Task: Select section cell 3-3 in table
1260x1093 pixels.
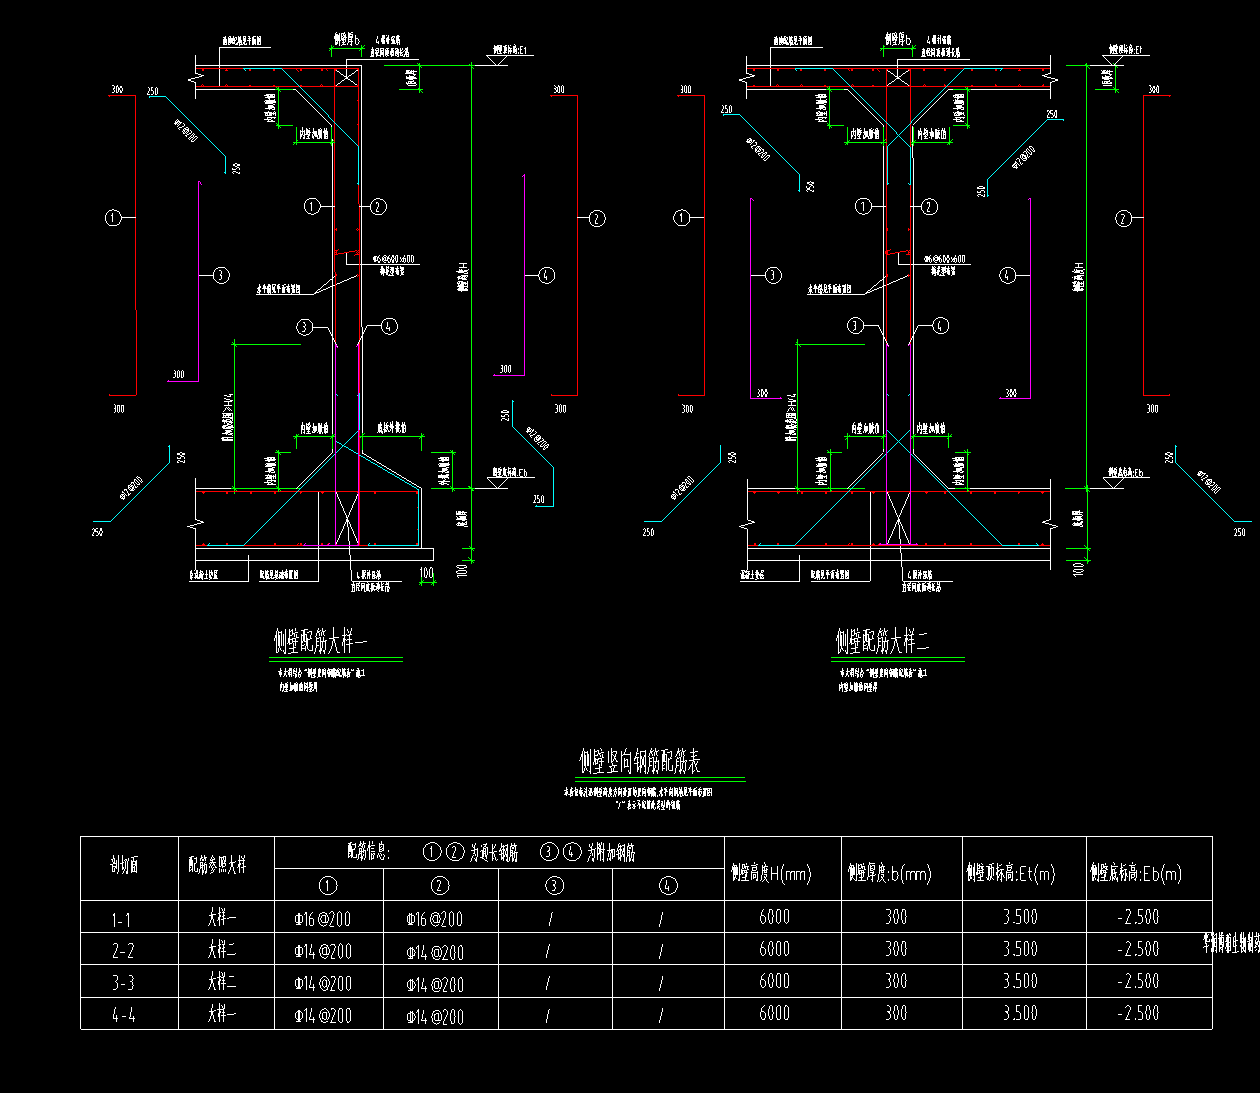Action: click(x=123, y=983)
